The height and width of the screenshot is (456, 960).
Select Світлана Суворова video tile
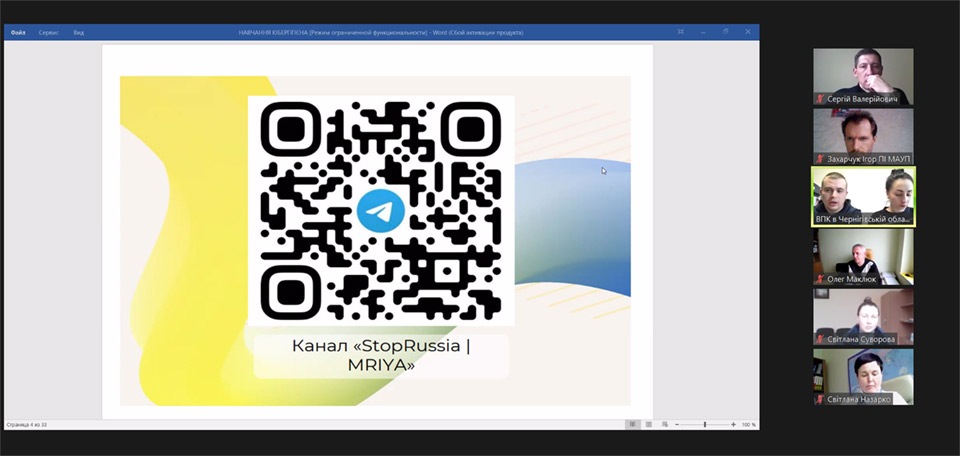[x=863, y=316]
